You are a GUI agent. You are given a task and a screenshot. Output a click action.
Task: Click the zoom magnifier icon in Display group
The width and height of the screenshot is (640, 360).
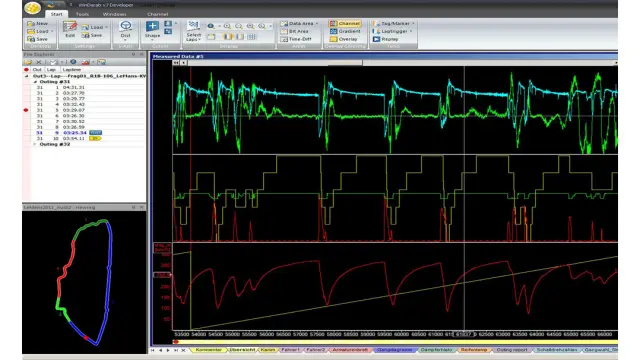coord(211,26)
